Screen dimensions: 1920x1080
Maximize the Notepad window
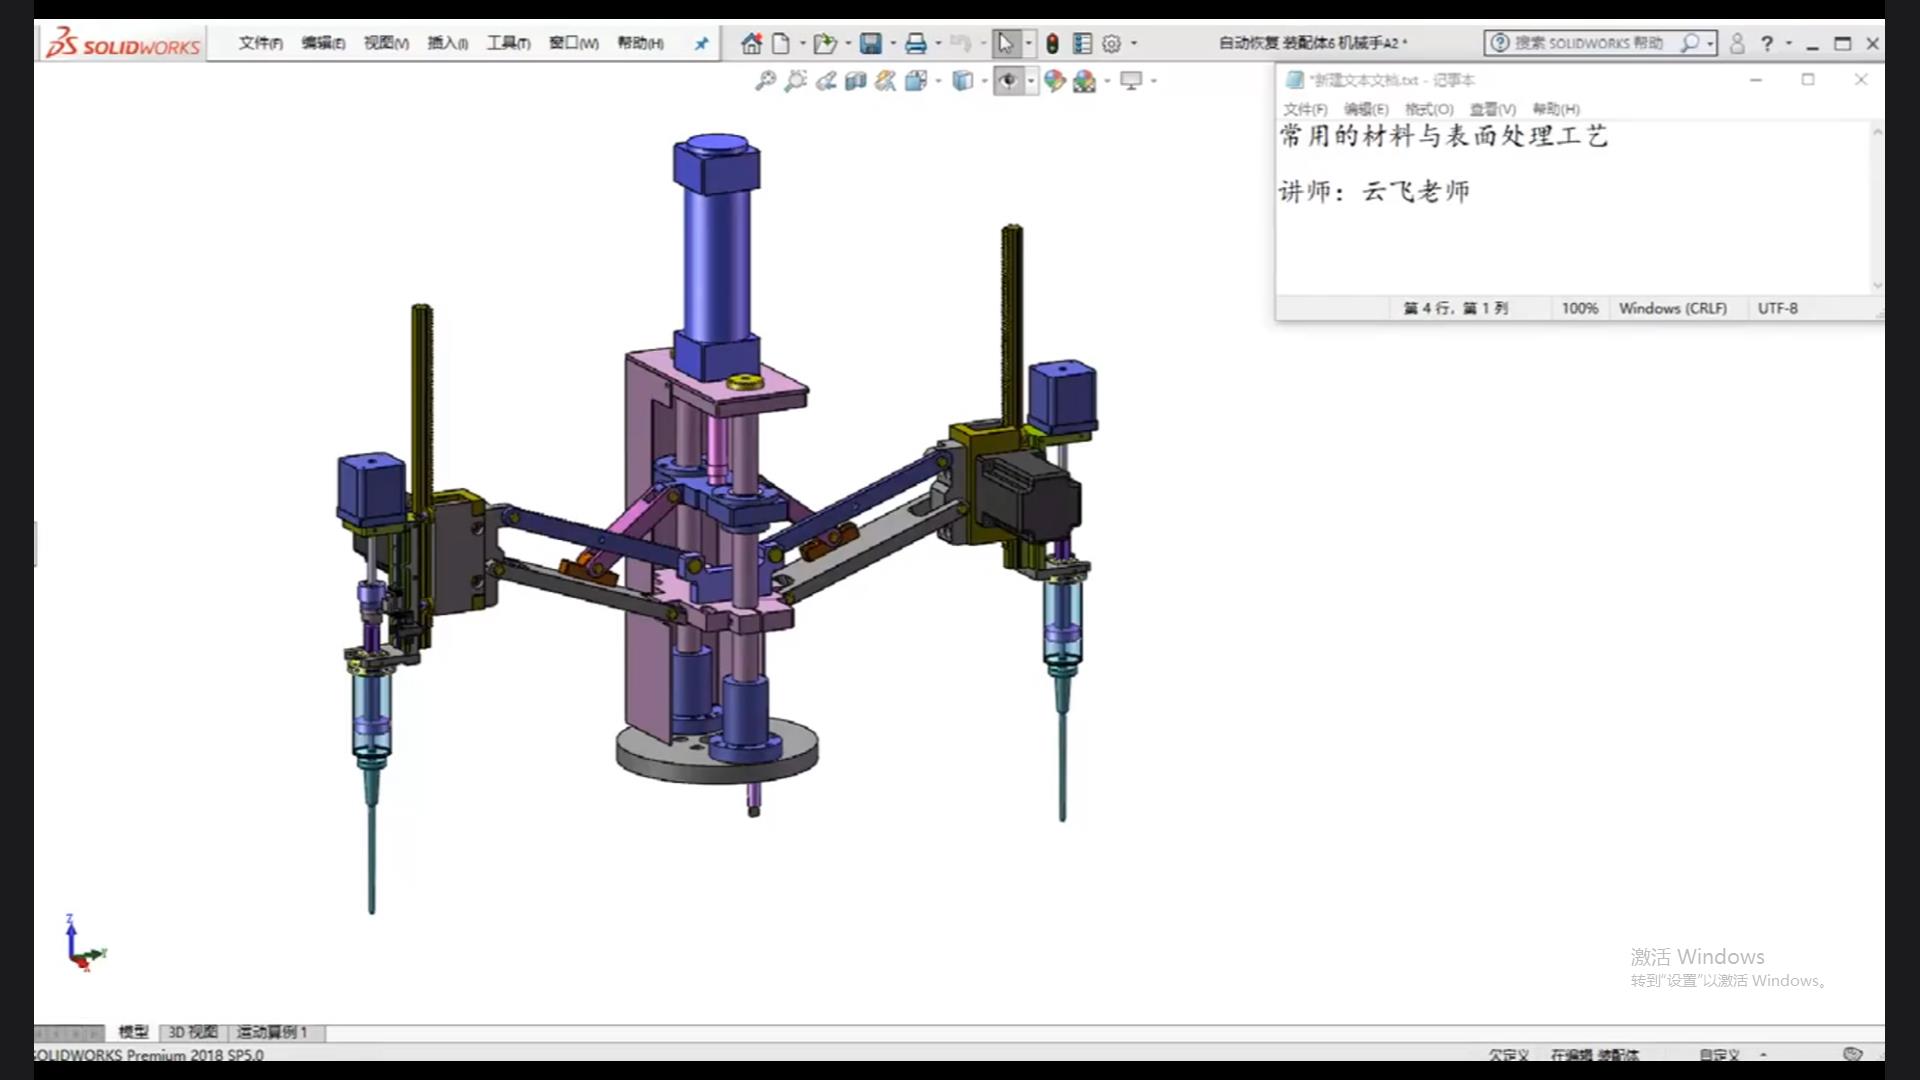[1808, 79]
